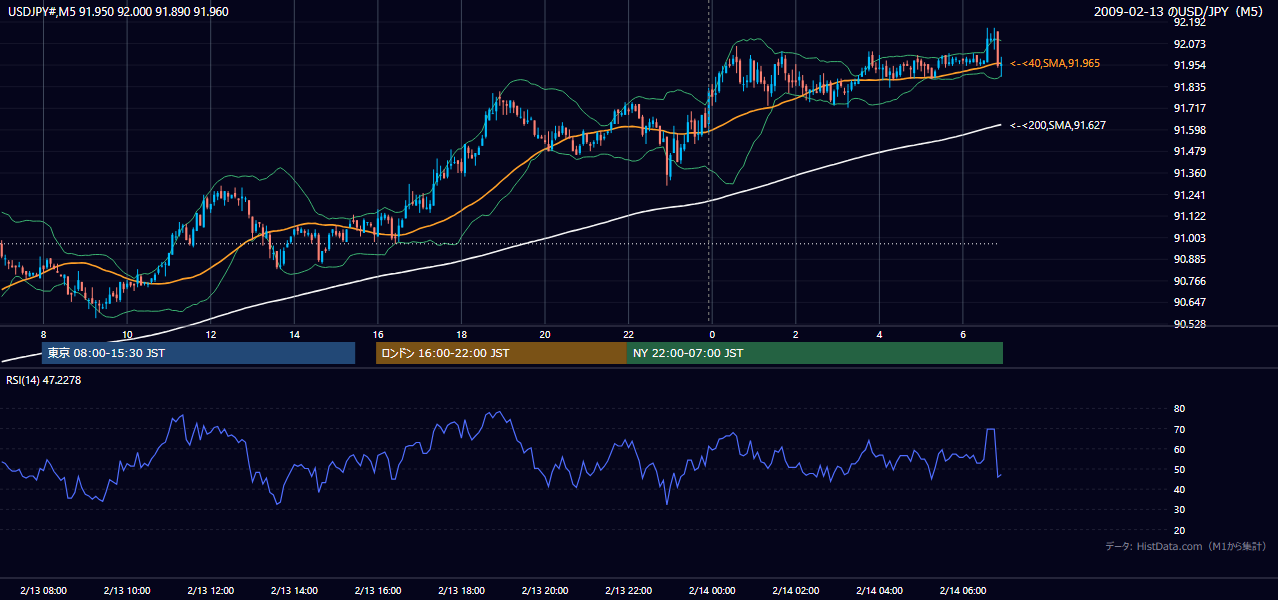Click RSI scale value 20
The width and height of the screenshot is (1278, 600).
(1180, 530)
